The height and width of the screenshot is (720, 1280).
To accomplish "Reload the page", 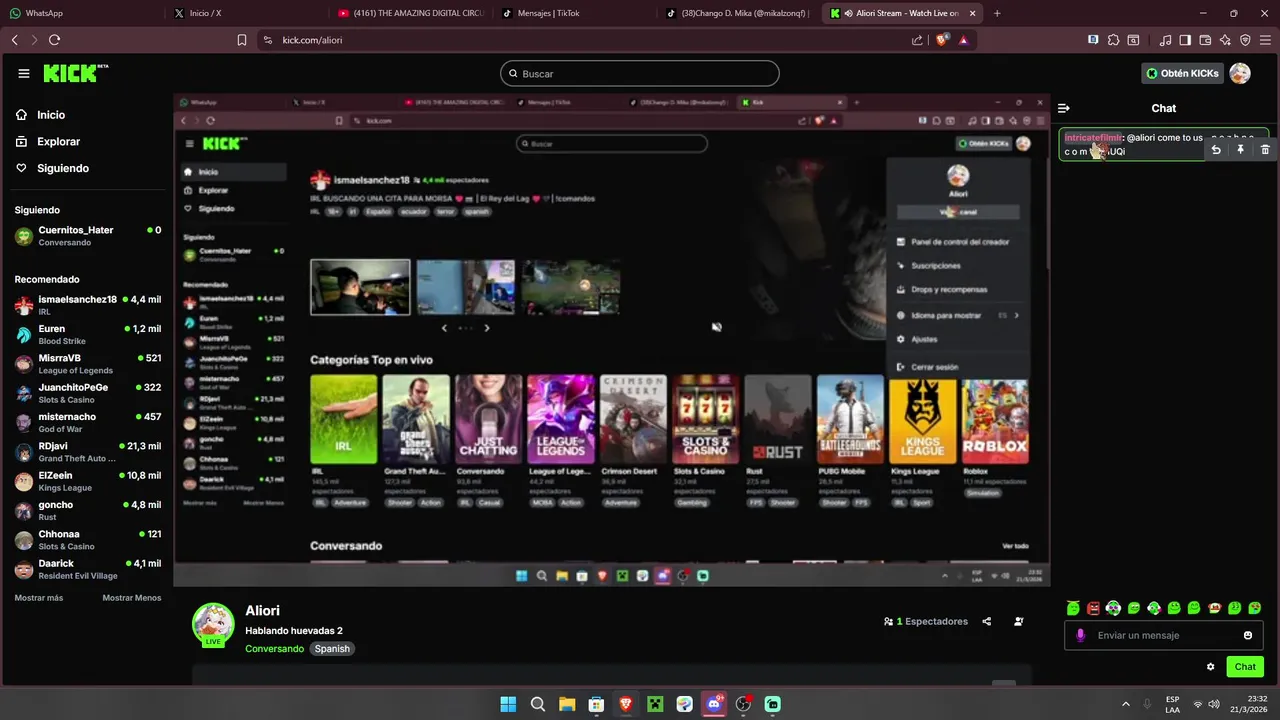I will click(55, 40).
